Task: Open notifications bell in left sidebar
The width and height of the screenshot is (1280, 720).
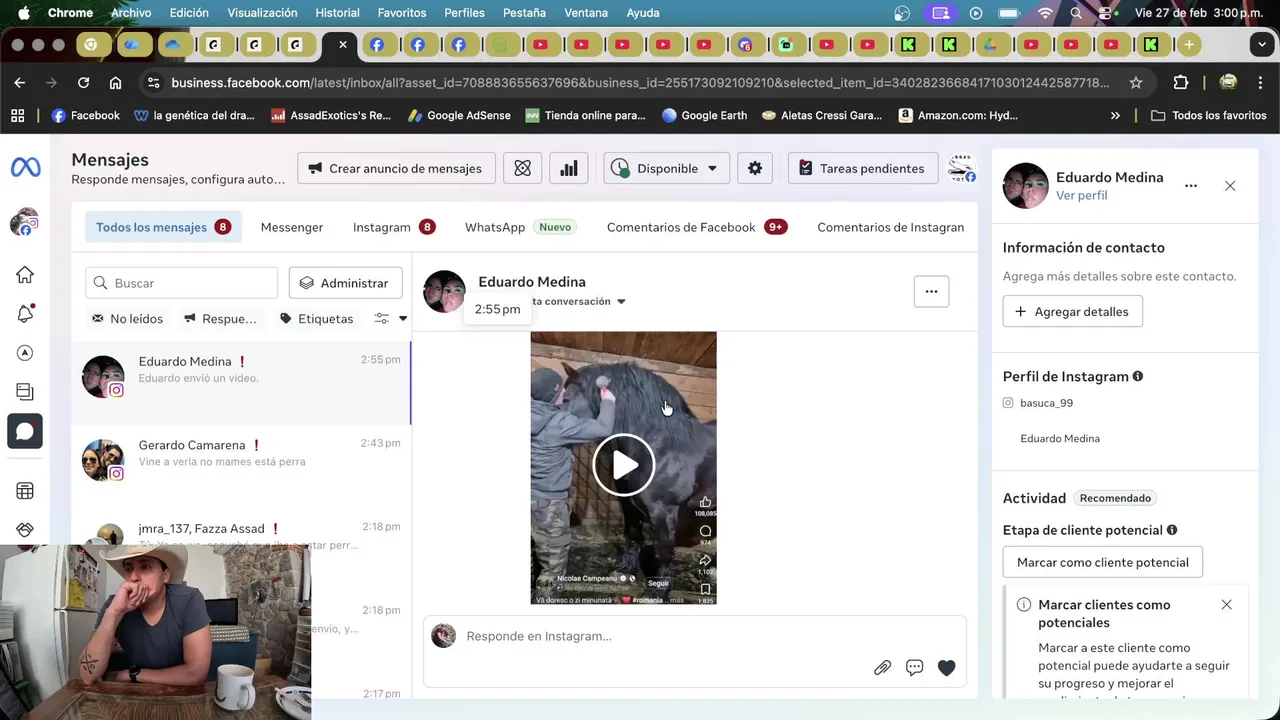Action: [x=25, y=314]
